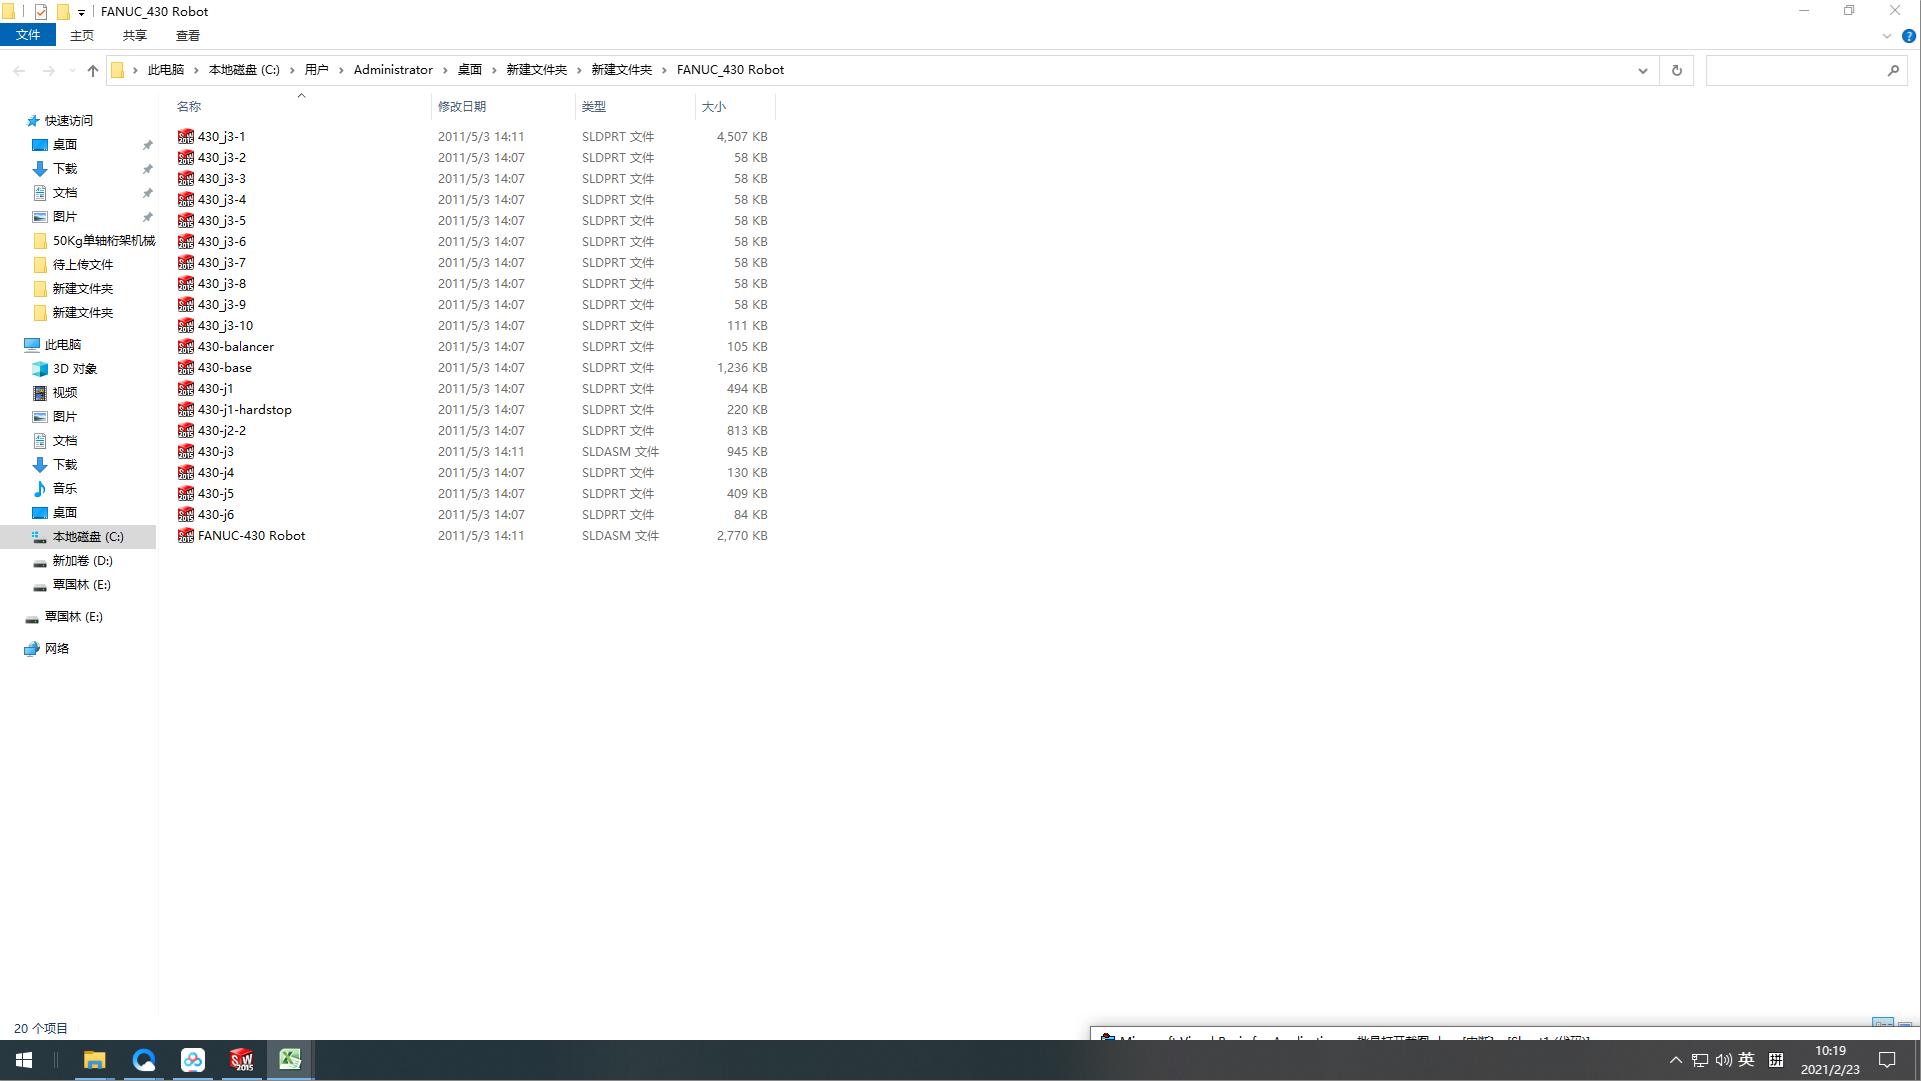This screenshot has height=1081, width=1921.
Task: Select the FANUC-430 Robot assembly file
Action: (251, 536)
